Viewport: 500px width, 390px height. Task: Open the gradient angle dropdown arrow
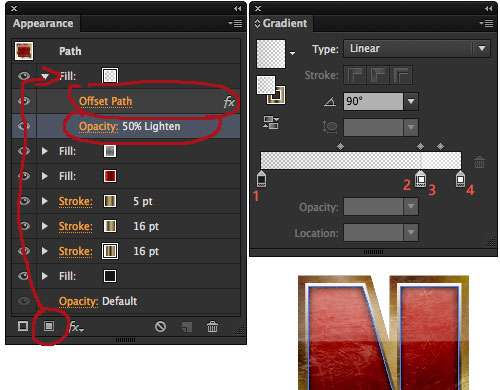click(411, 101)
